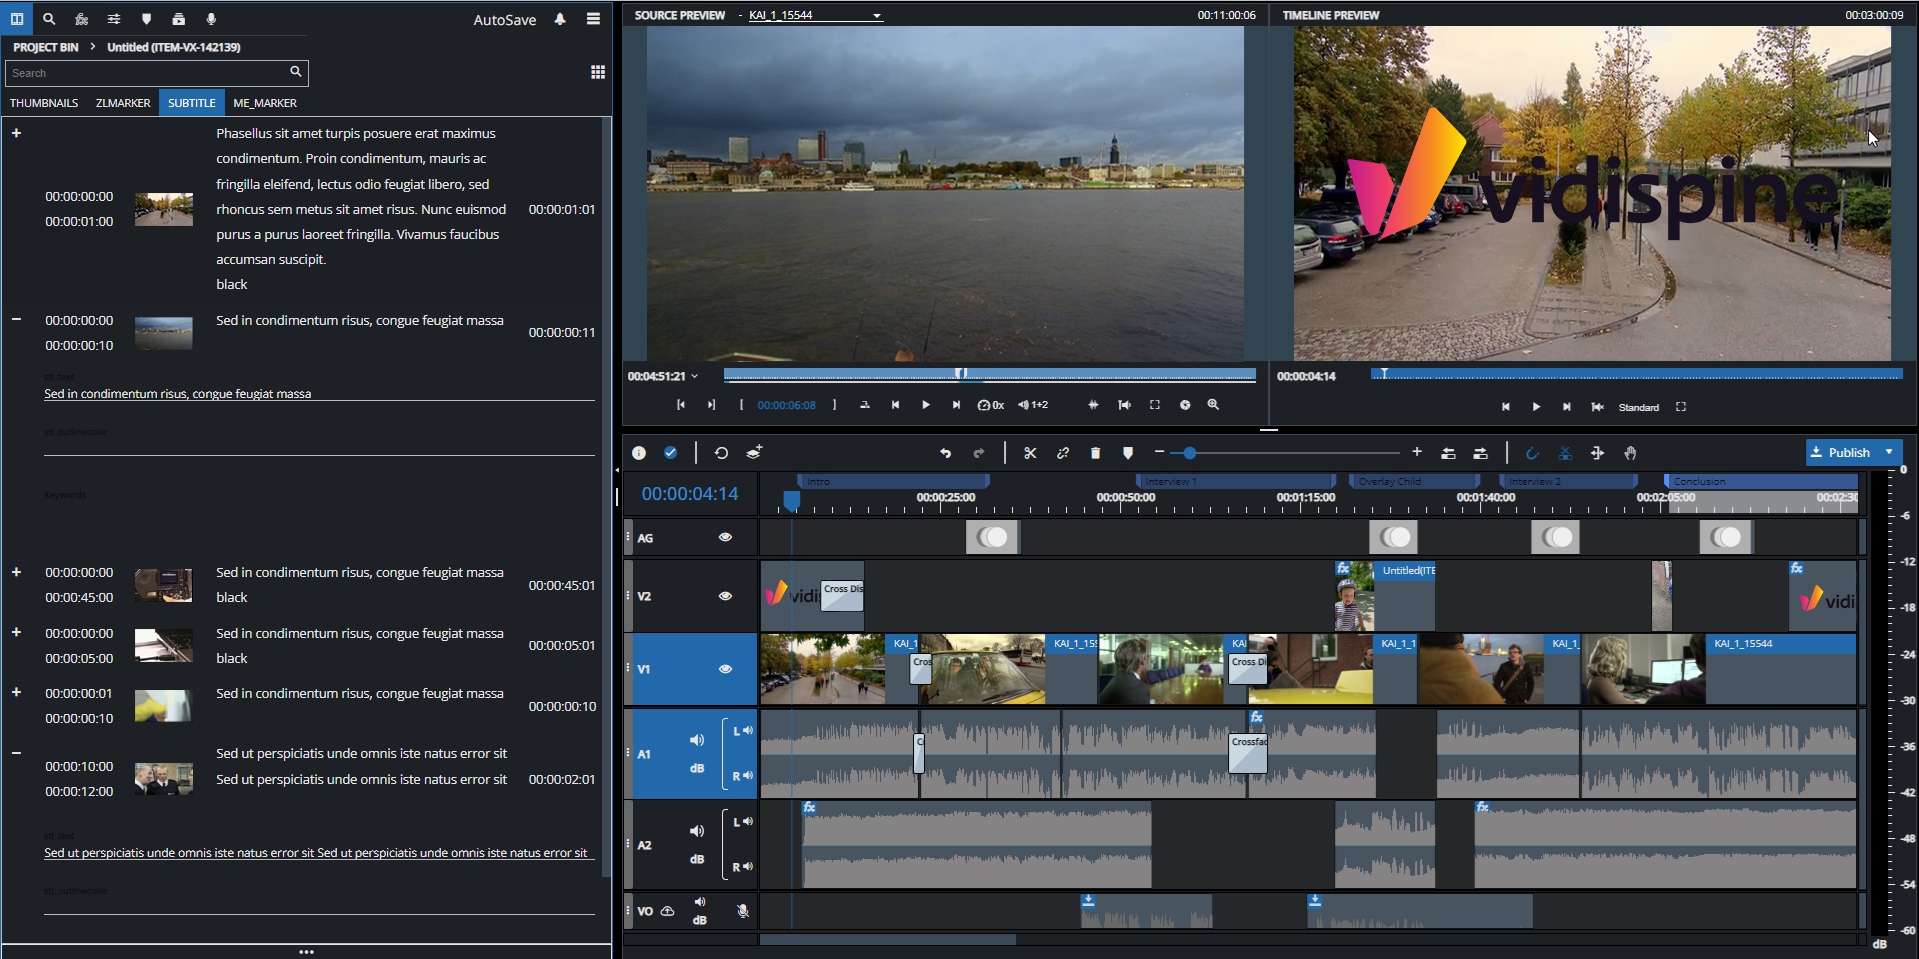Click the undo arrow in timeline toolbar
Viewport: 1919px width, 959px height.
[x=945, y=453]
